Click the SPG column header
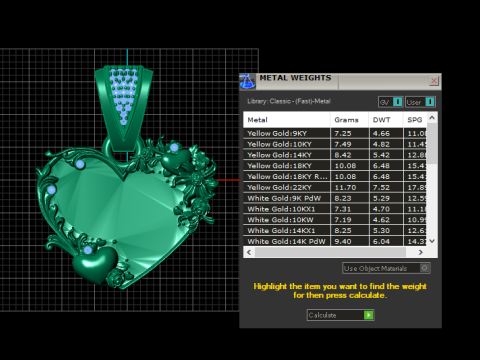 point(415,120)
